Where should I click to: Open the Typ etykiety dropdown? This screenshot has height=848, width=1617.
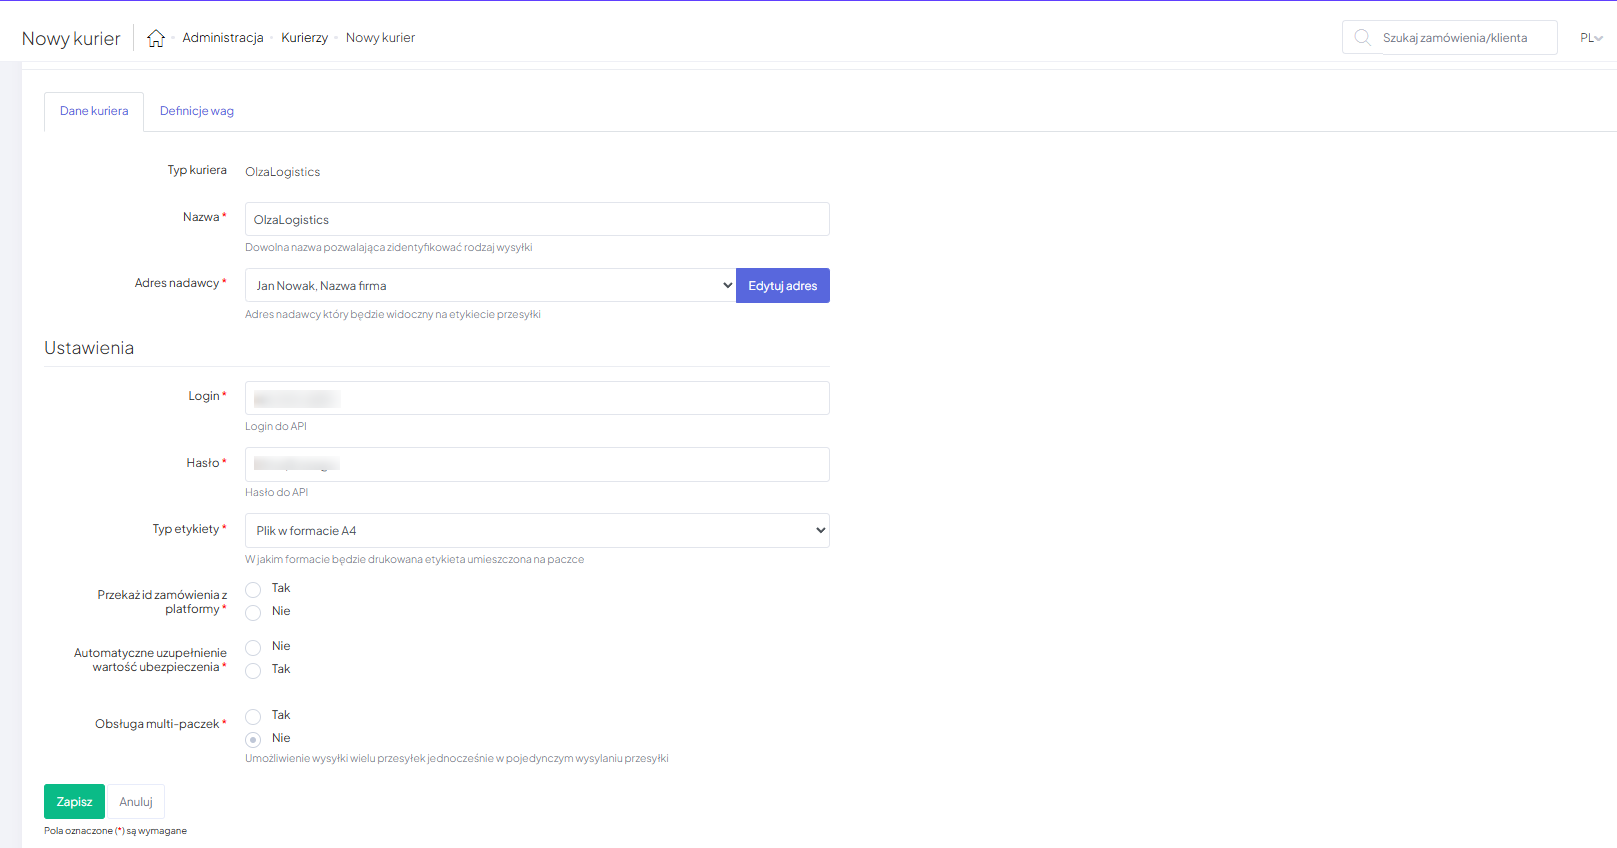pyautogui.click(x=537, y=531)
